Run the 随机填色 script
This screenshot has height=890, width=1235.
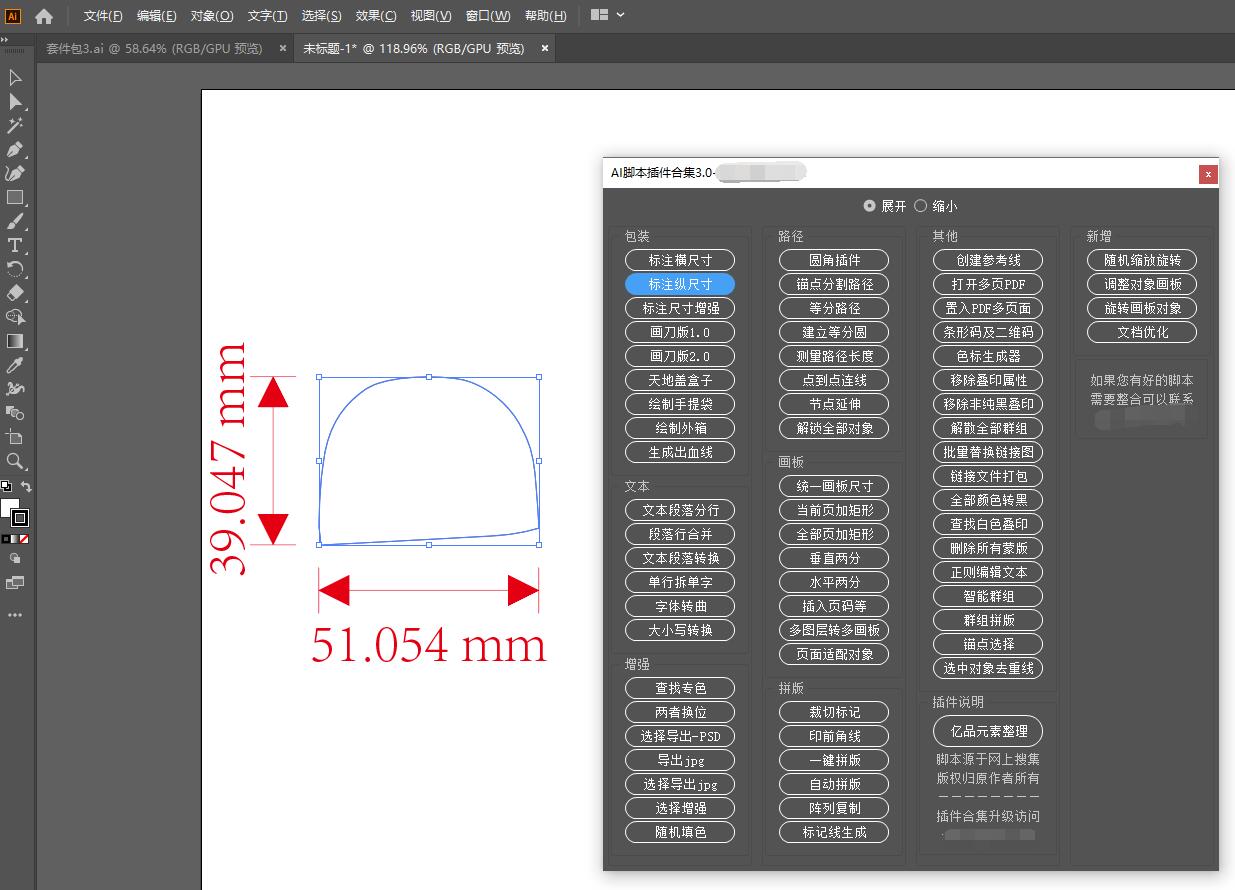pyautogui.click(x=680, y=832)
